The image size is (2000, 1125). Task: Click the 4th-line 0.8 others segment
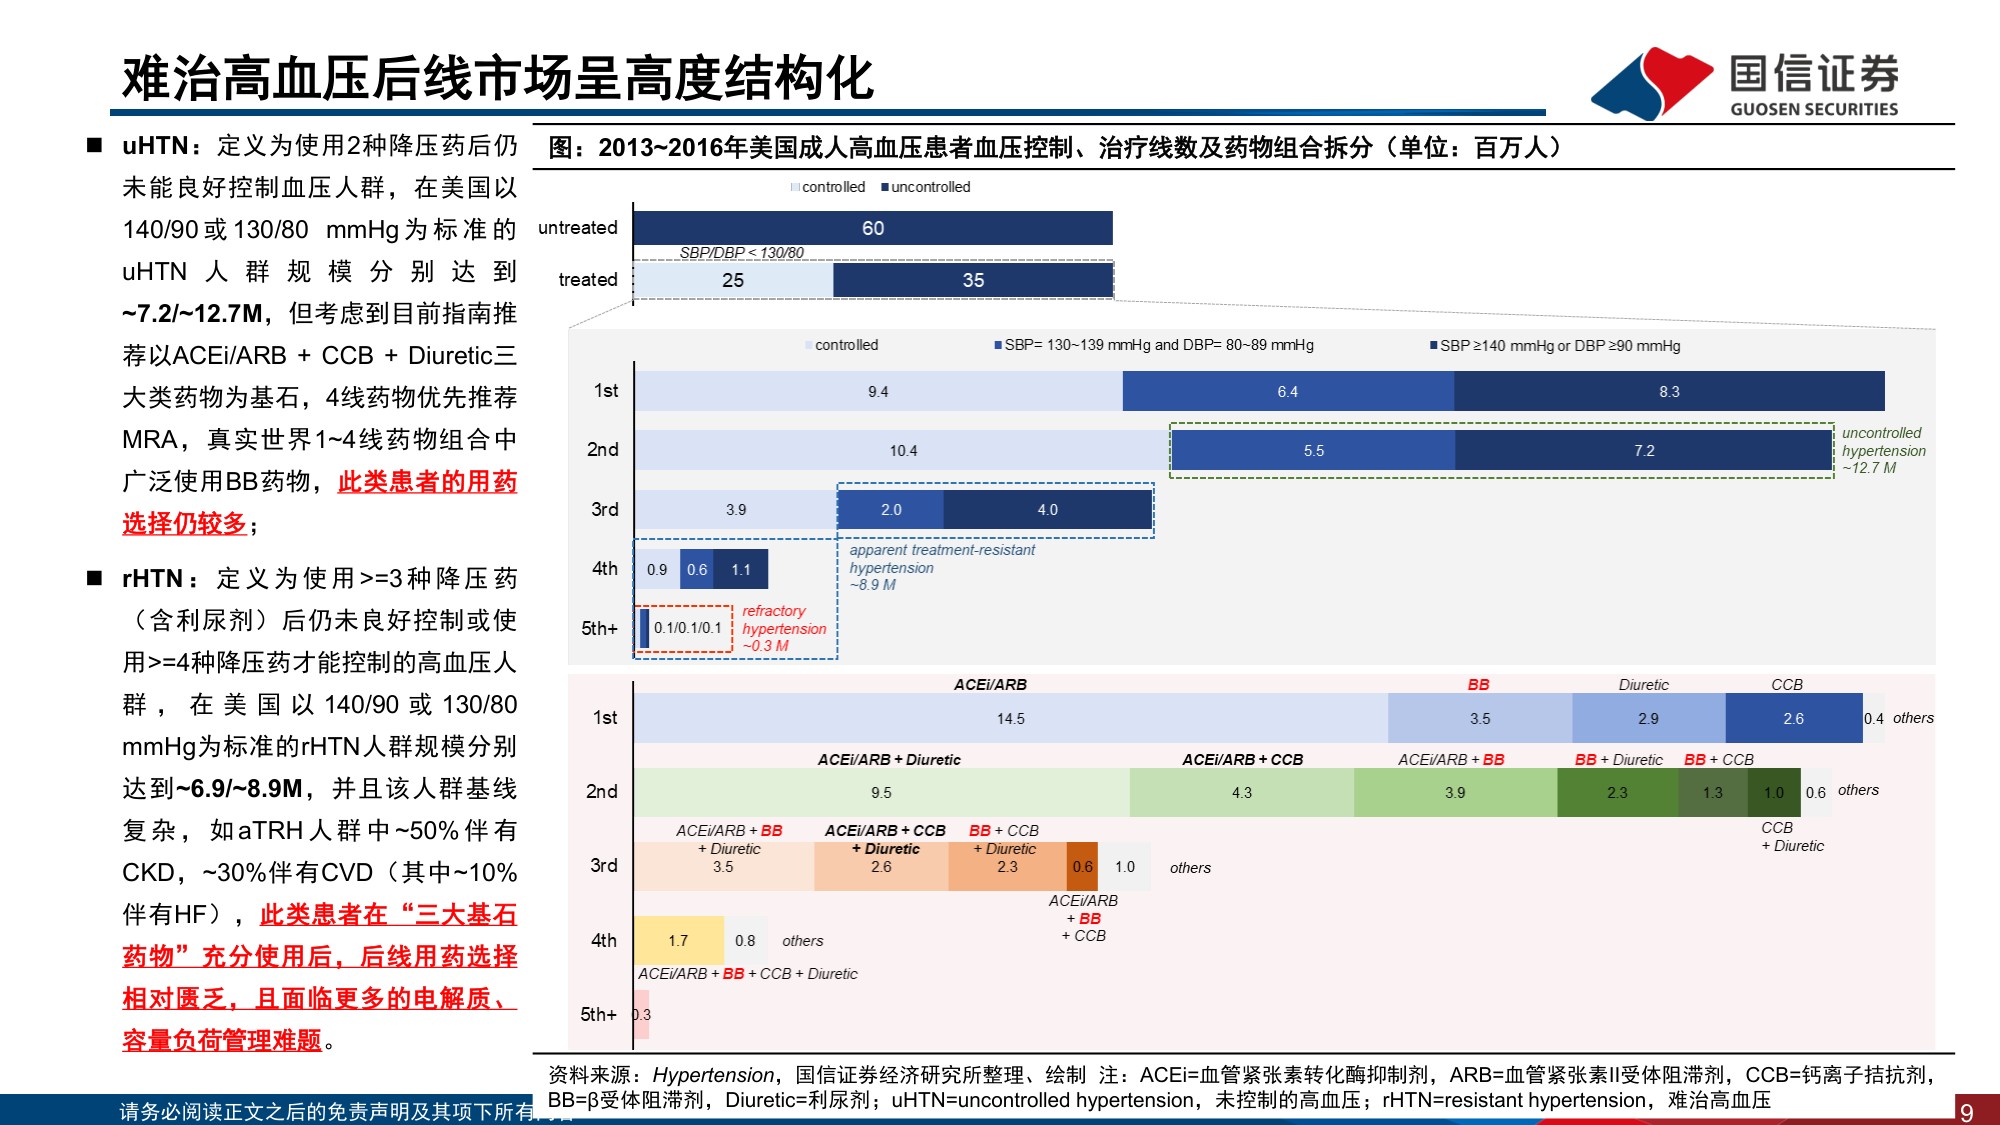(745, 940)
